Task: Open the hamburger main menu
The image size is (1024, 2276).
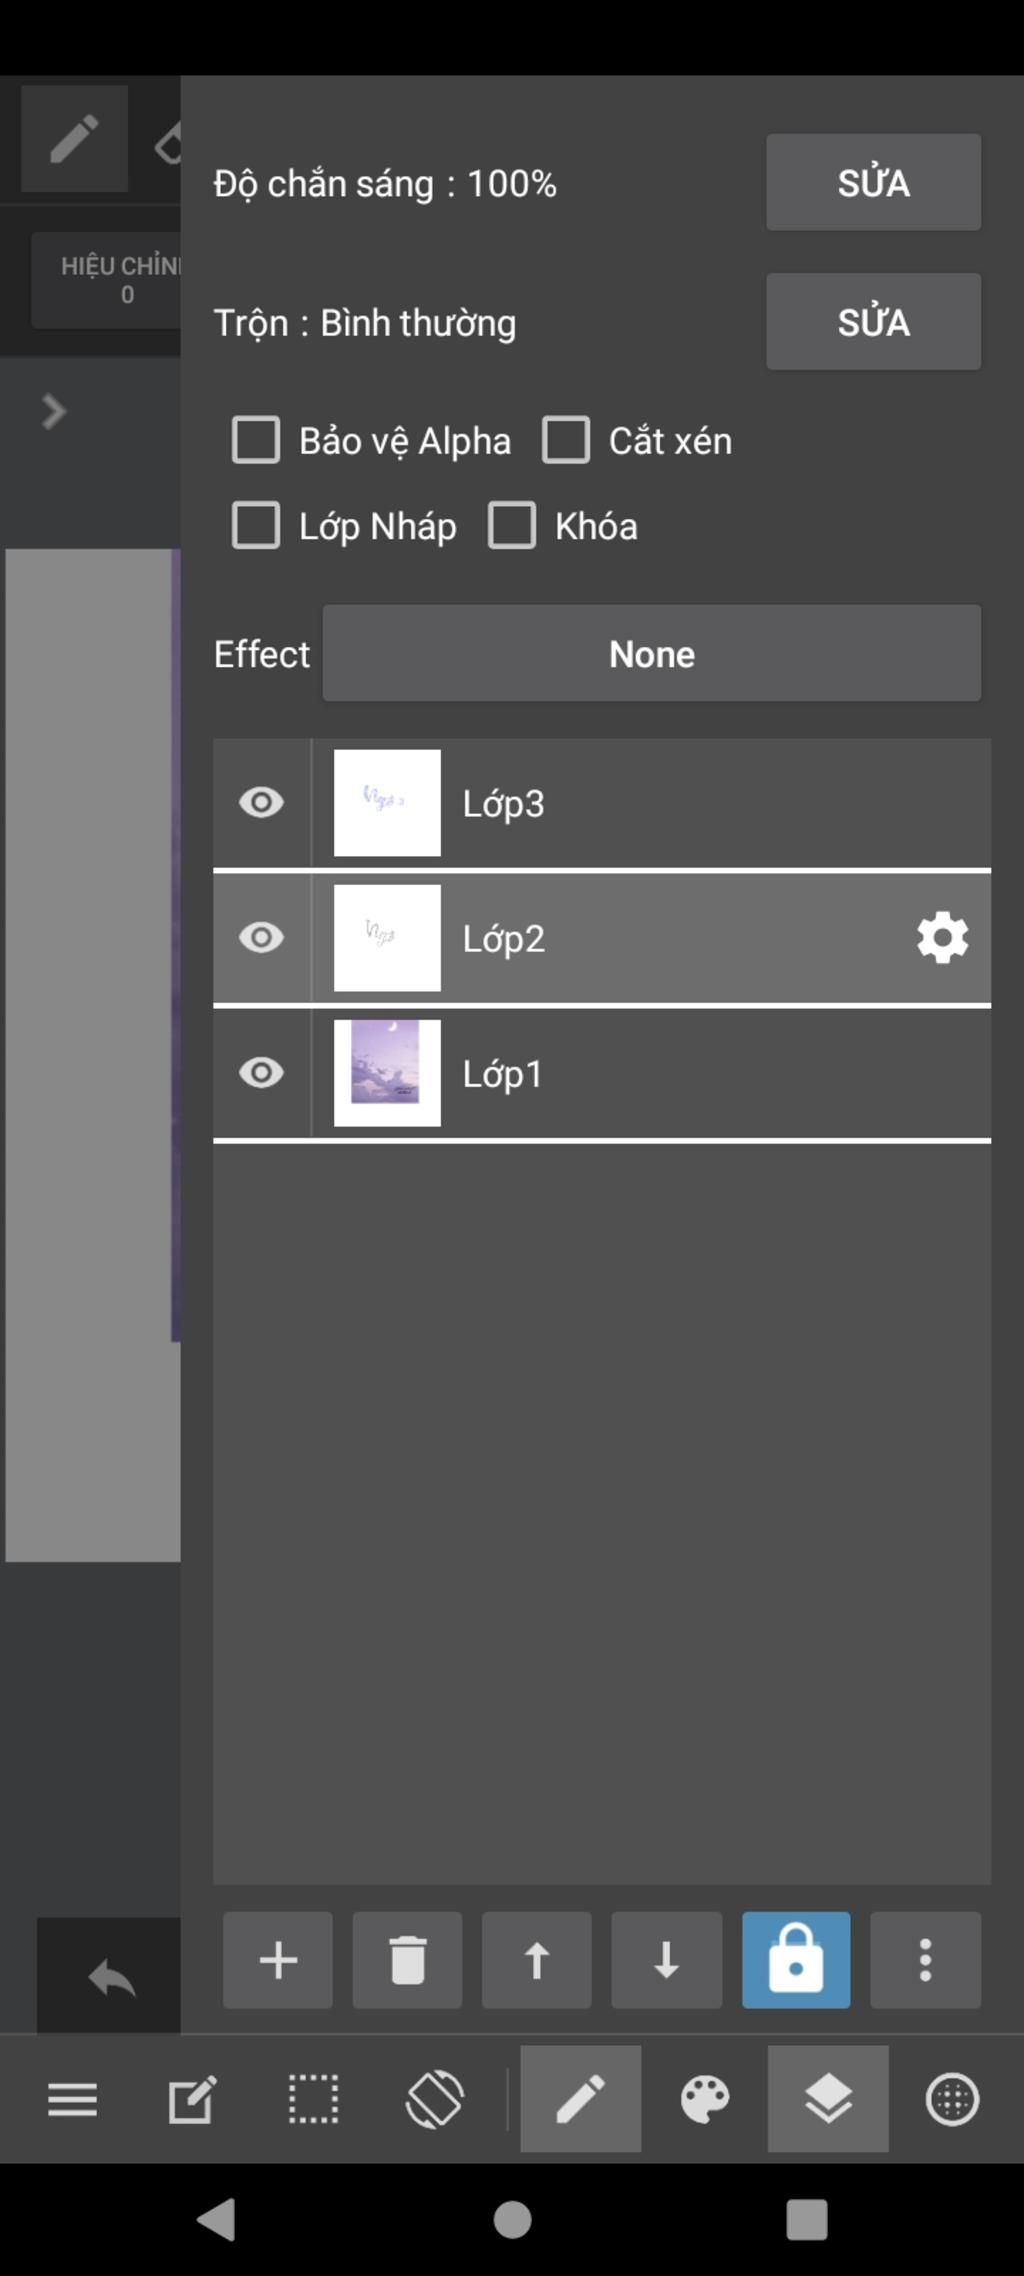Action: tap(73, 2099)
